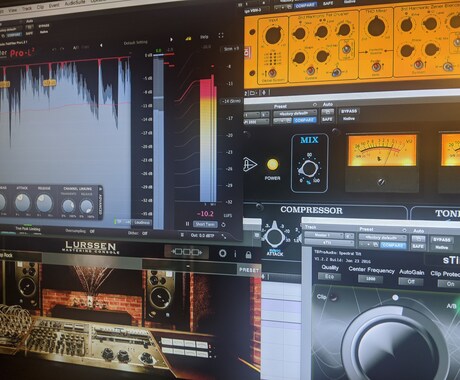Click the compressor yellow POWER lamp
Screen dimensions: 460x380
click(x=273, y=164)
